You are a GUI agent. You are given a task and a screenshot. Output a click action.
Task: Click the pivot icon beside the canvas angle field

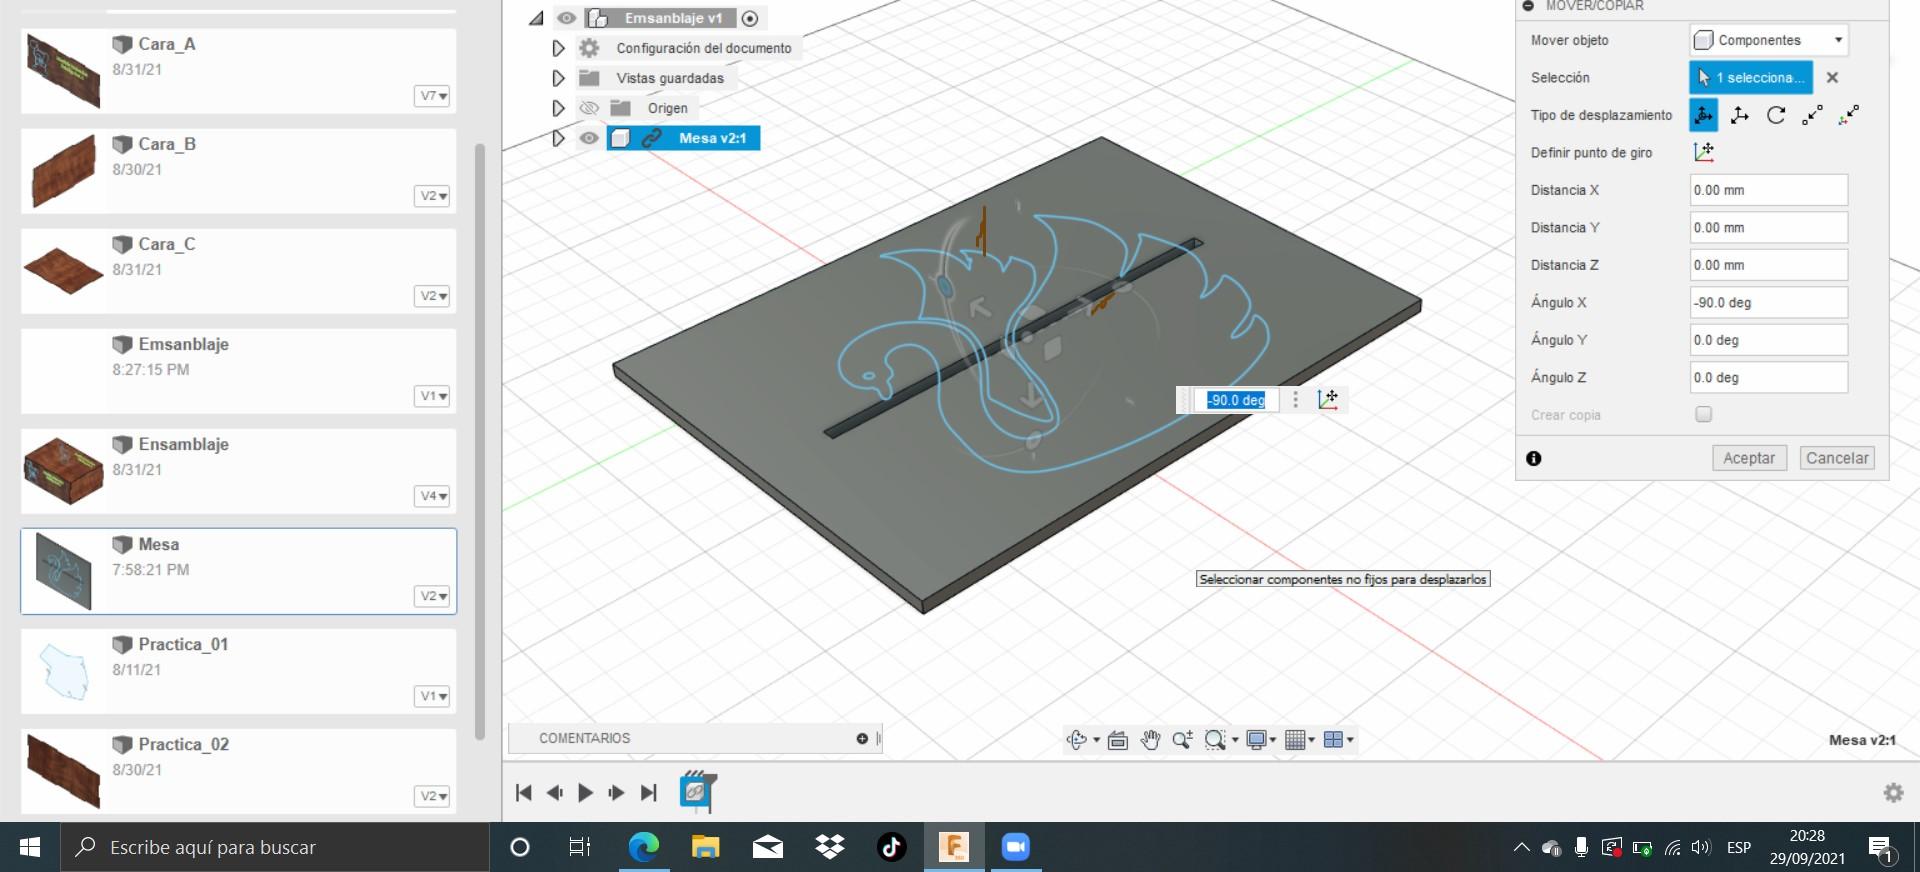pyautogui.click(x=1328, y=399)
